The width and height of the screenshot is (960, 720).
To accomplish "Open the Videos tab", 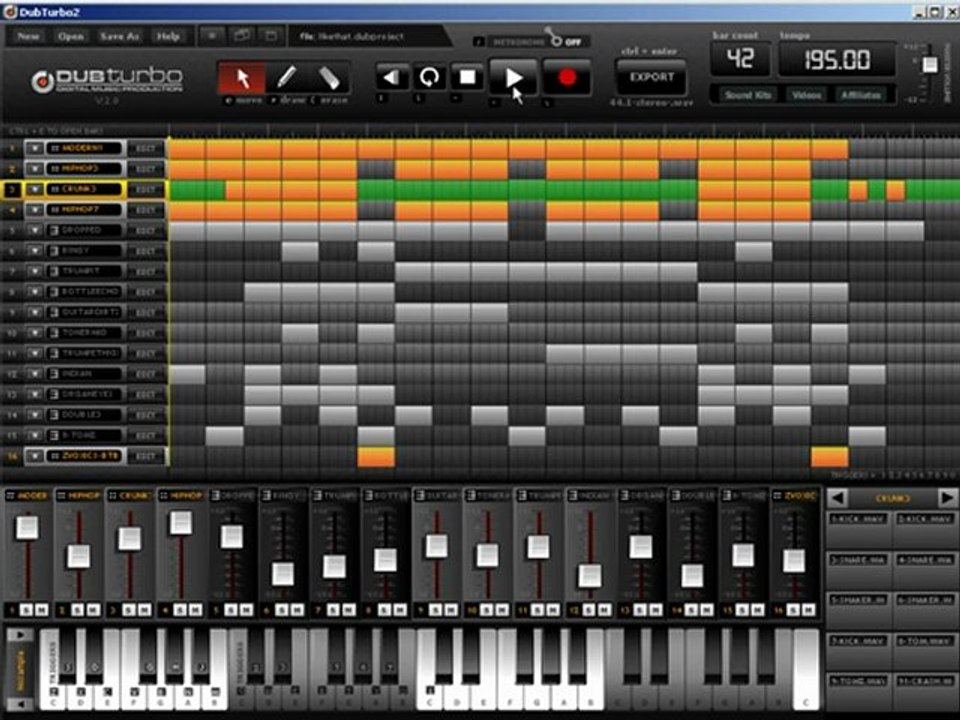I will (x=806, y=95).
